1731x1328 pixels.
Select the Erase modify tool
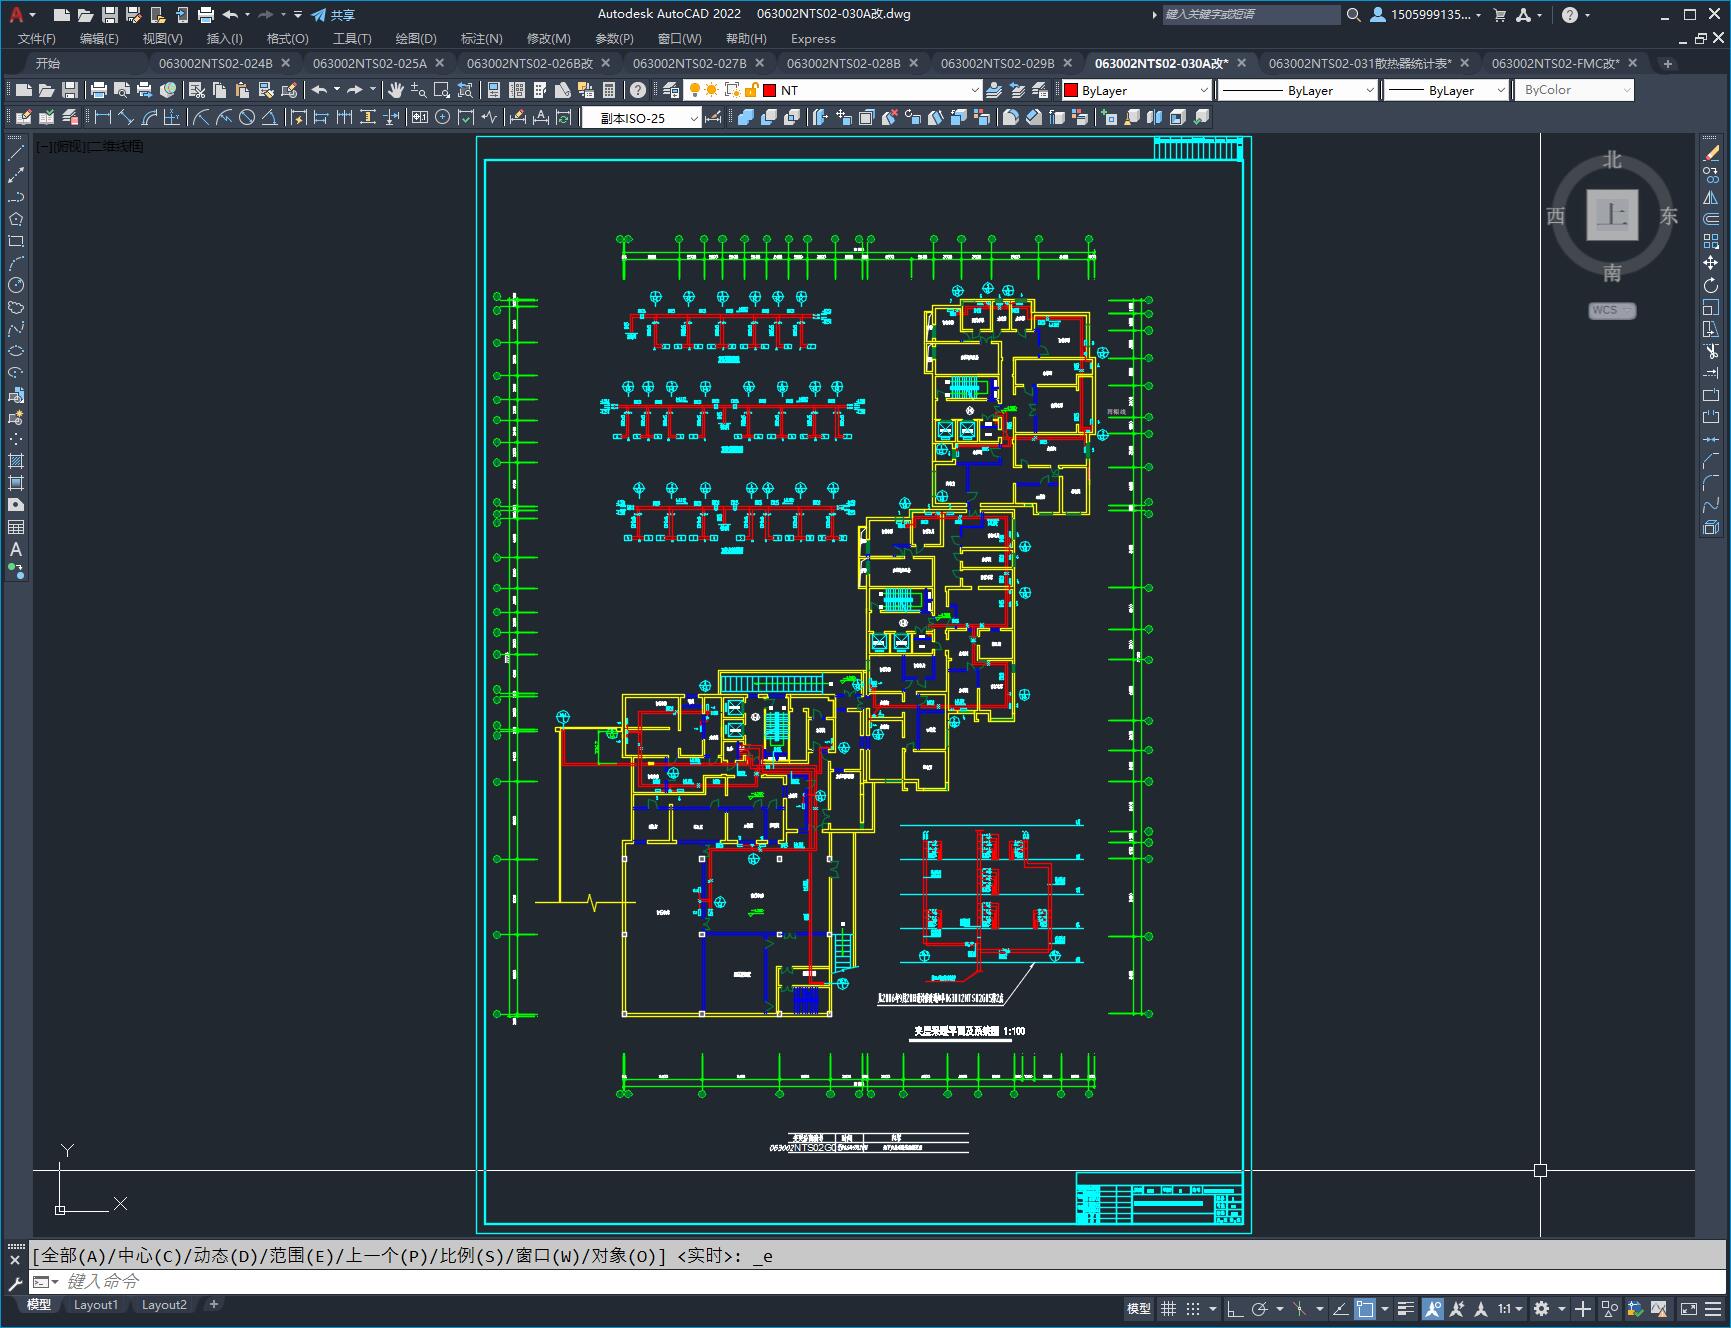pyautogui.click(x=1711, y=153)
